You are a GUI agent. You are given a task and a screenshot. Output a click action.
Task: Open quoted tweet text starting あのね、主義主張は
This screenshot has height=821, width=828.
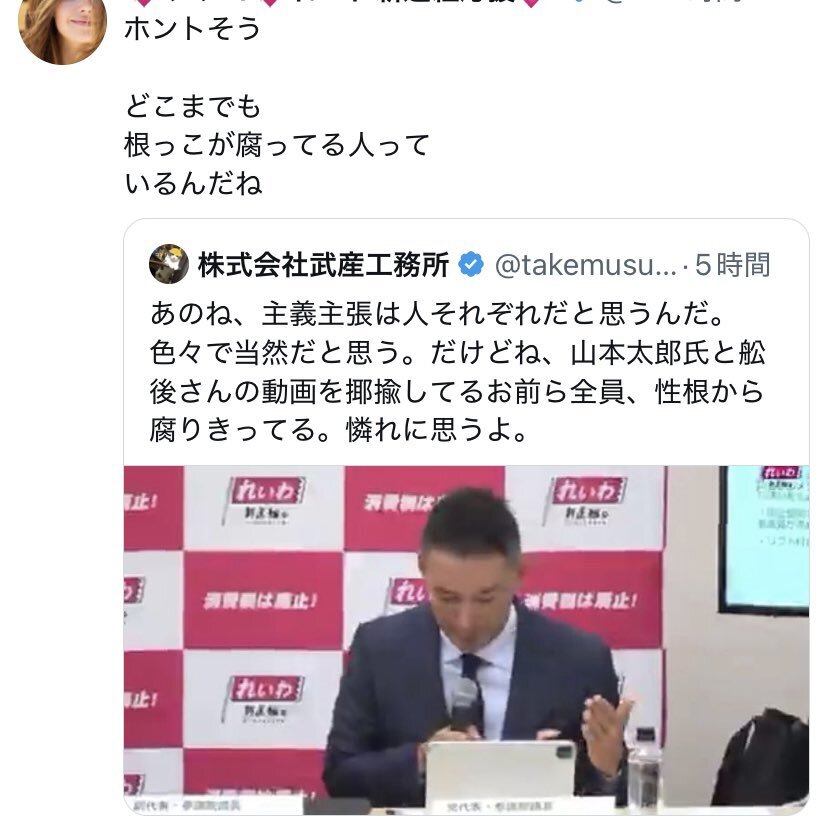(x=458, y=372)
